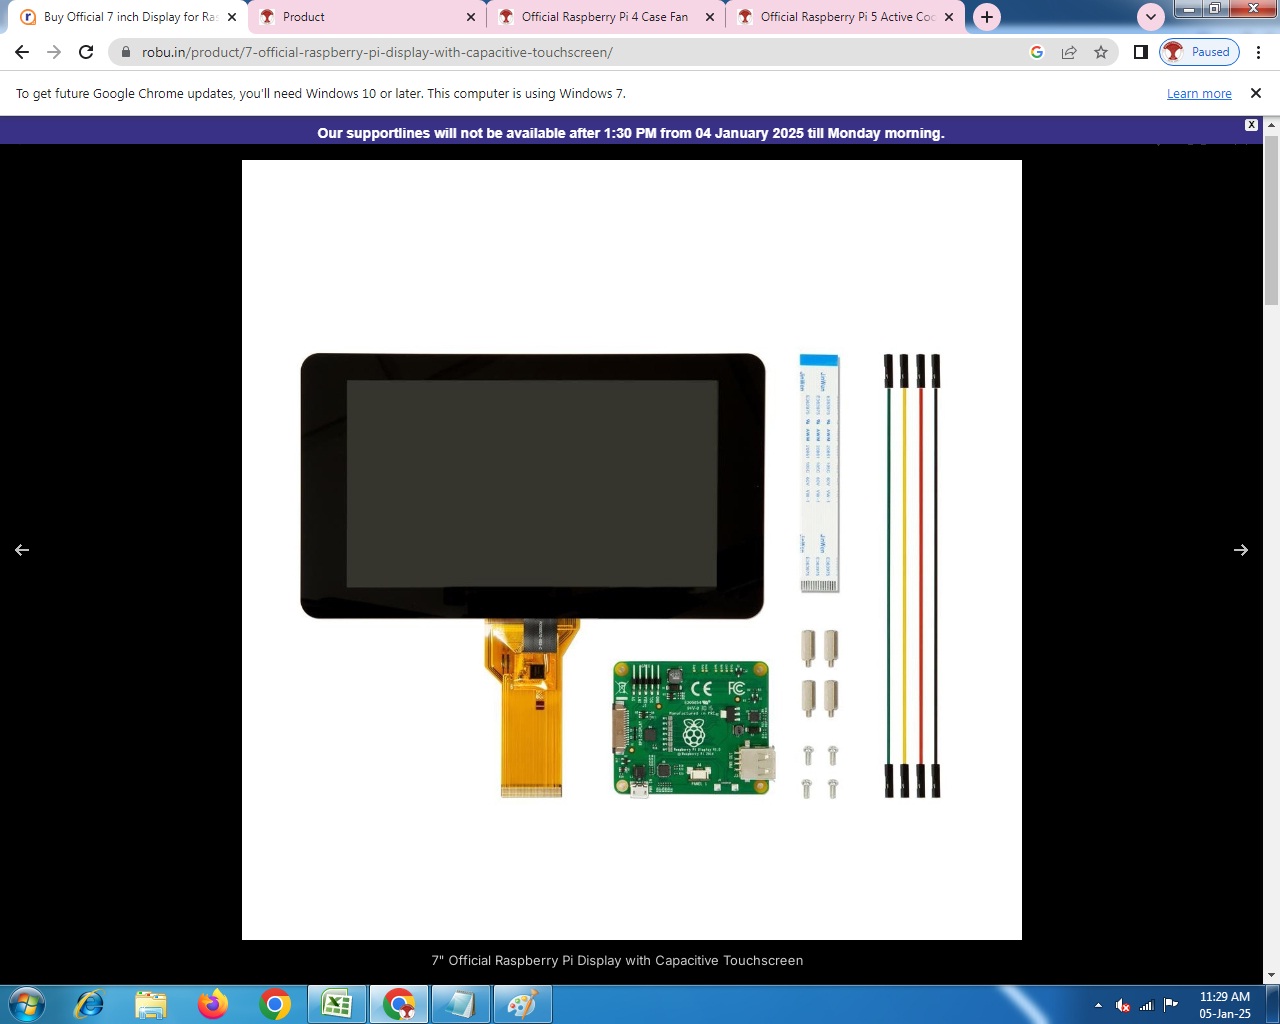Open the Windows Start menu
This screenshot has width=1280, height=1024.
click(x=27, y=1004)
